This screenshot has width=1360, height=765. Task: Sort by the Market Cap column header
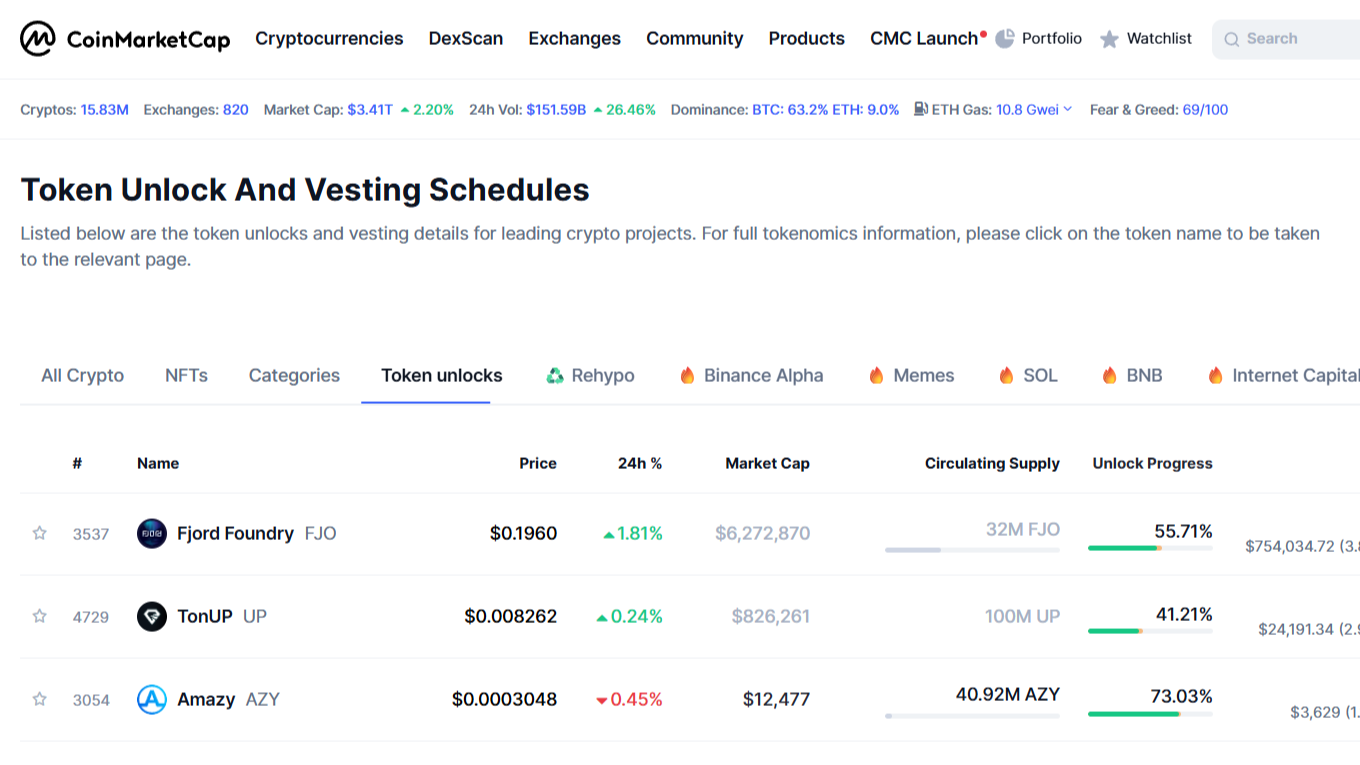pyautogui.click(x=768, y=463)
